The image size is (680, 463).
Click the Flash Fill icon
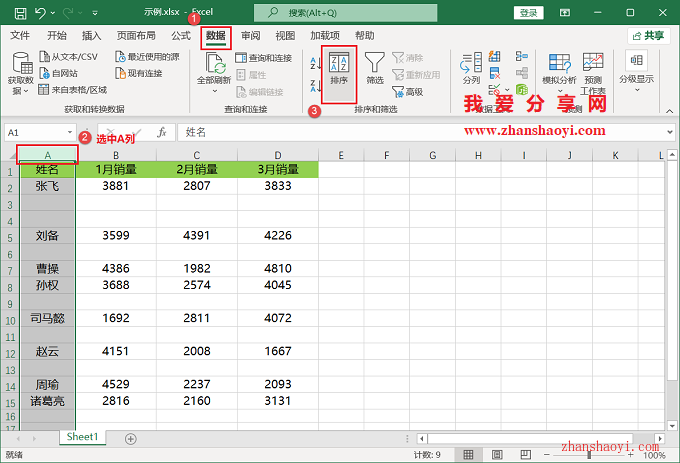point(494,56)
